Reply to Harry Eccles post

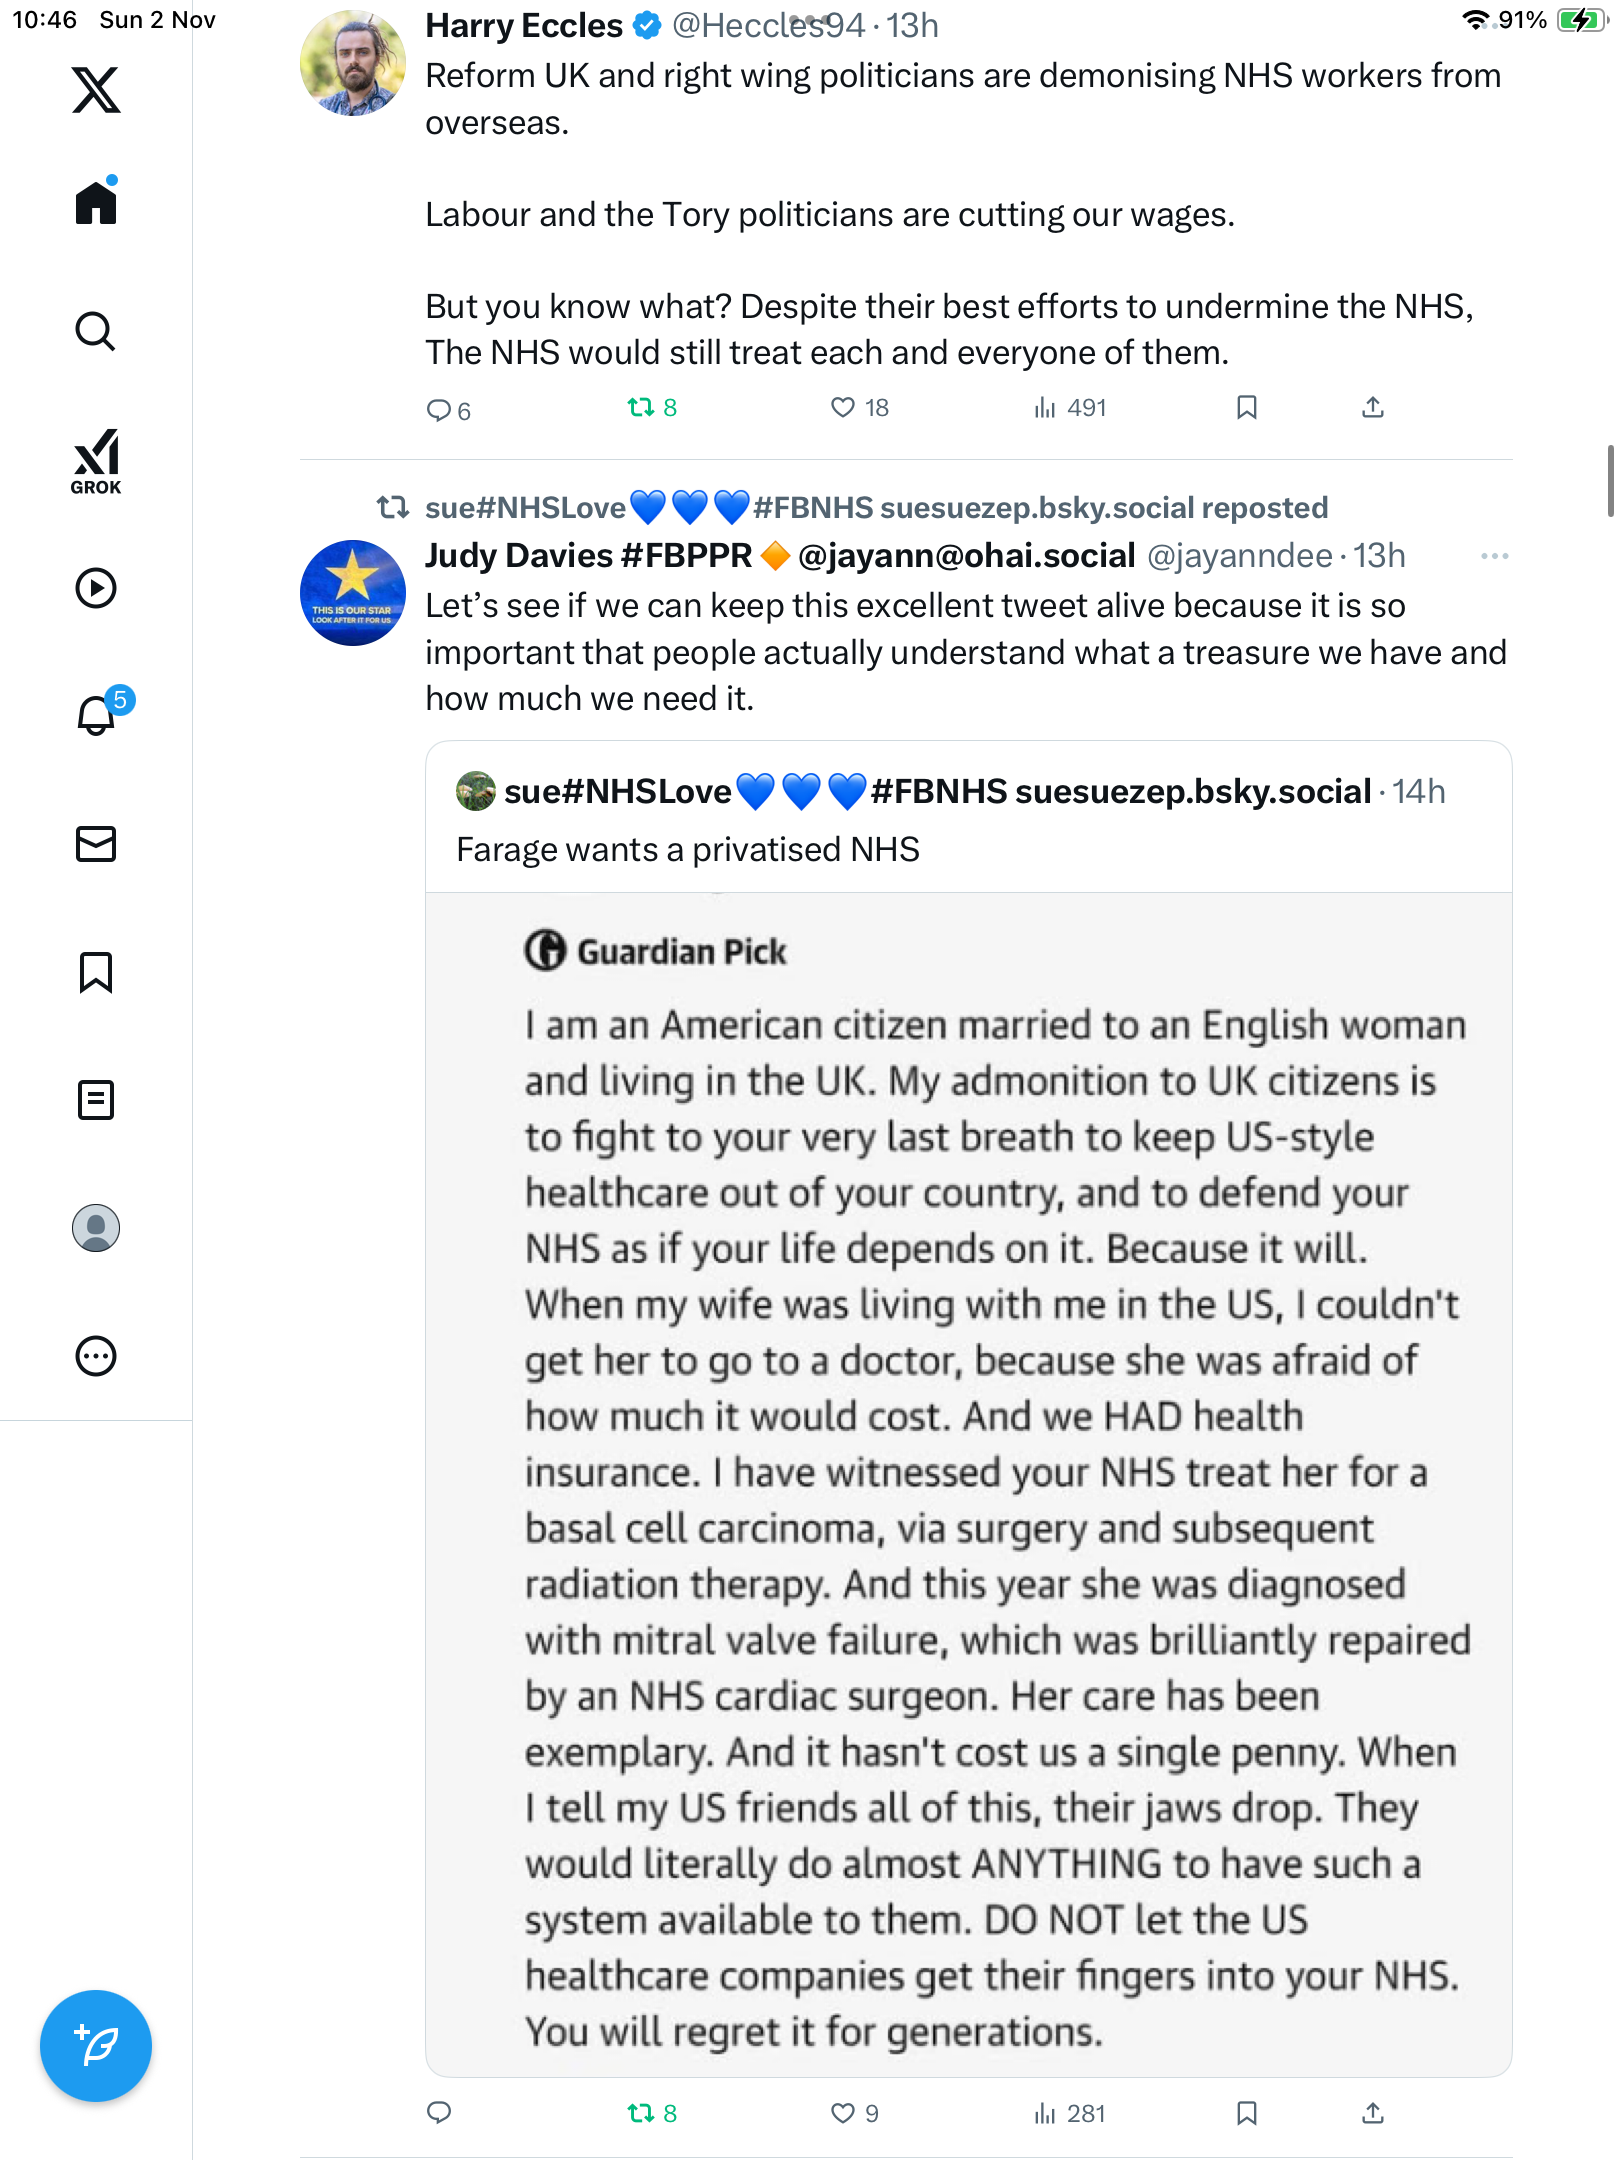pos(439,410)
